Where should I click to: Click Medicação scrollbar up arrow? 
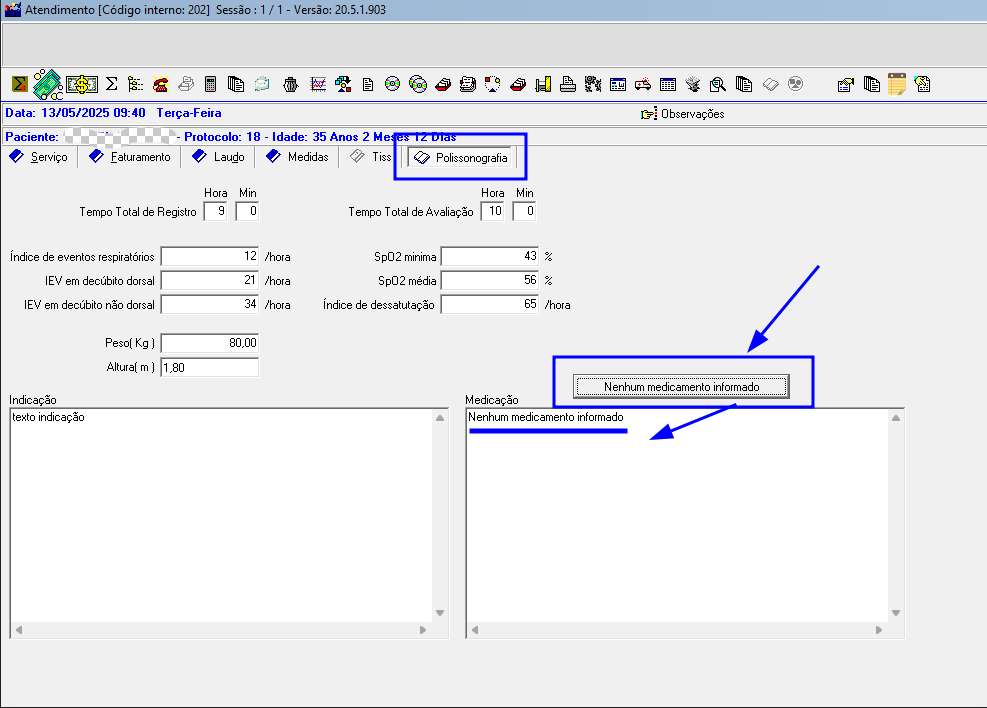coord(896,418)
